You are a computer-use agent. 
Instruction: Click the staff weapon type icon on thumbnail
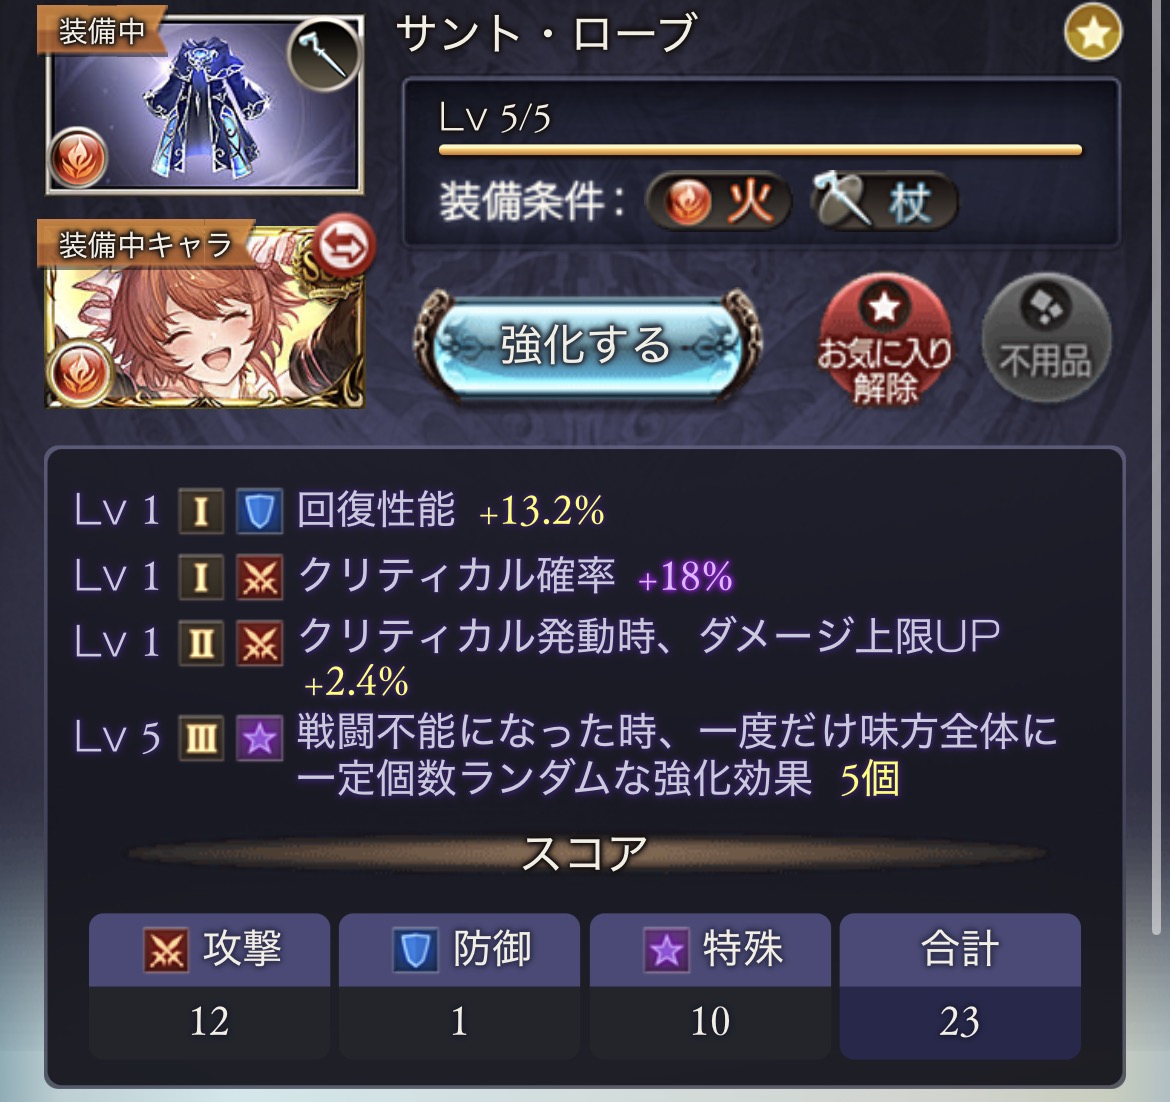(x=325, y=53)
